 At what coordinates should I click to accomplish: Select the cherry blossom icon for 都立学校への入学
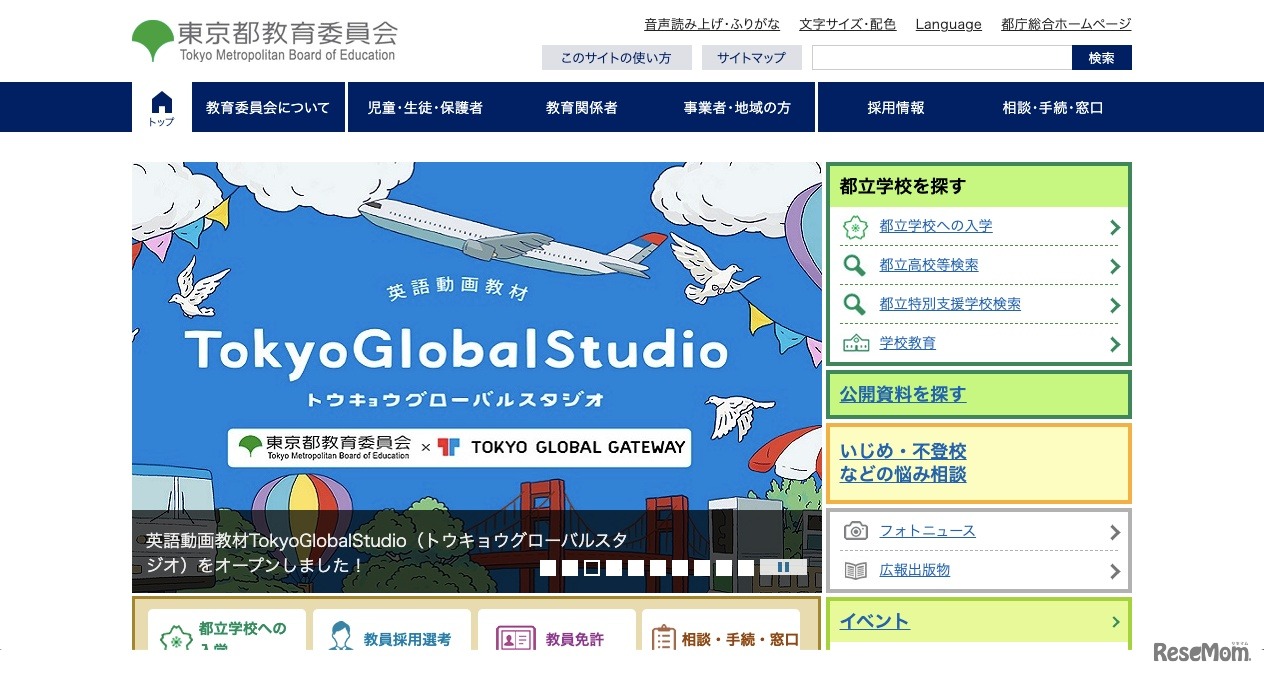coord(856,227)
